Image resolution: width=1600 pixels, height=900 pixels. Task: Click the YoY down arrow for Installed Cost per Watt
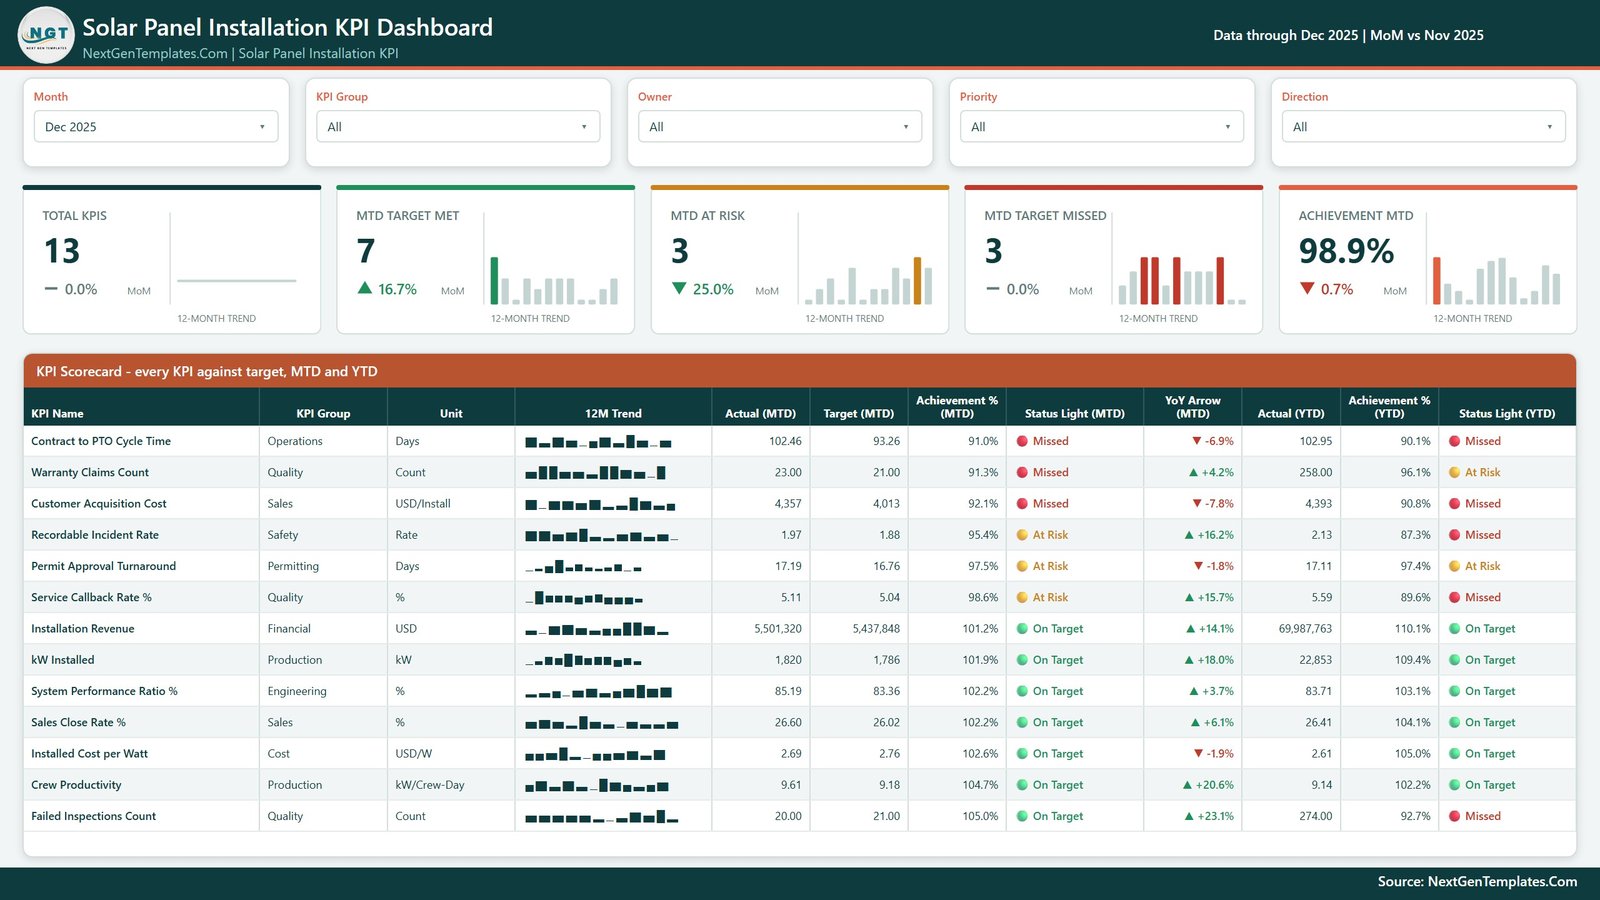[1198, 754]
